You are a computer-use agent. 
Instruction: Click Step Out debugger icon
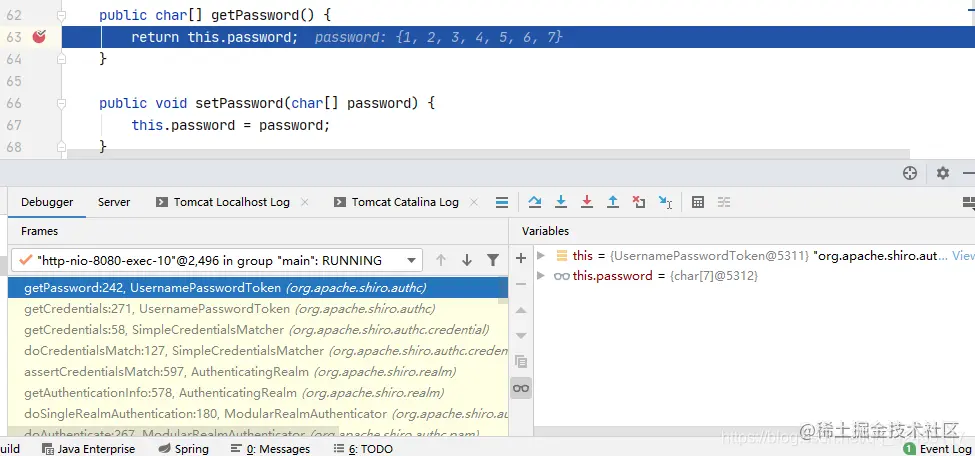[x=612, y=202]
